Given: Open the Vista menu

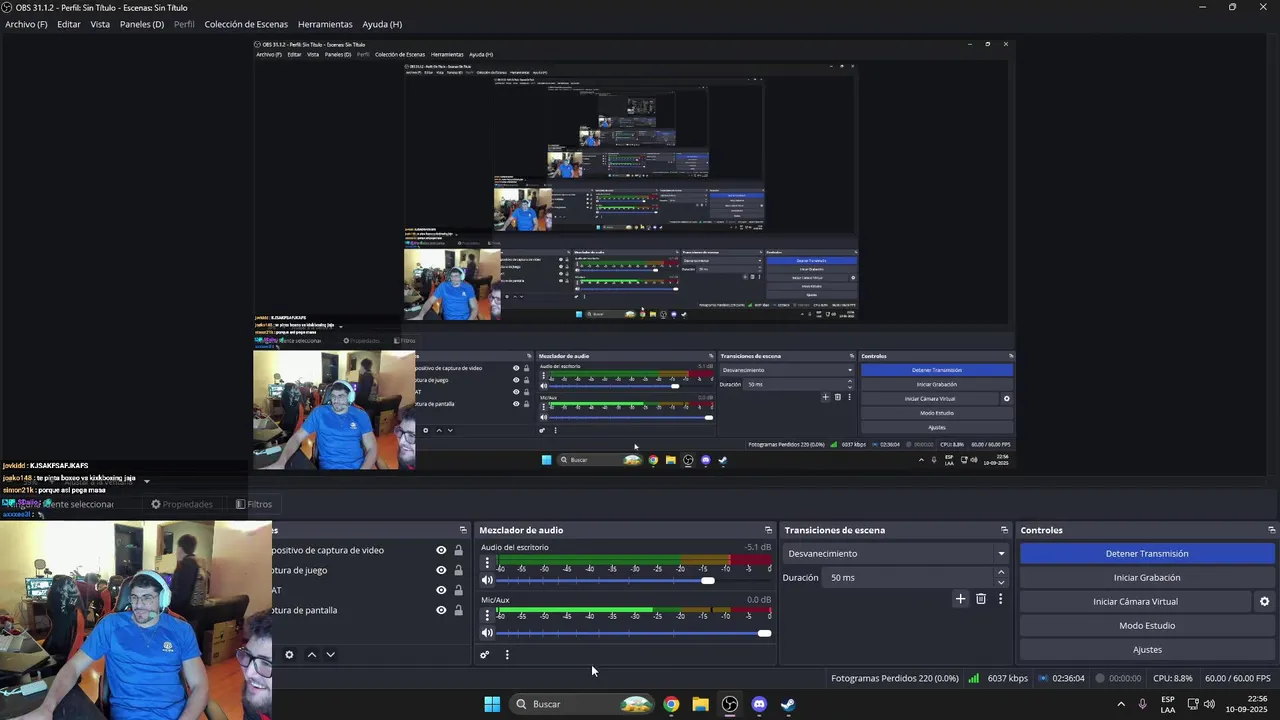Looking at the screenshot, I should (100, 24).
